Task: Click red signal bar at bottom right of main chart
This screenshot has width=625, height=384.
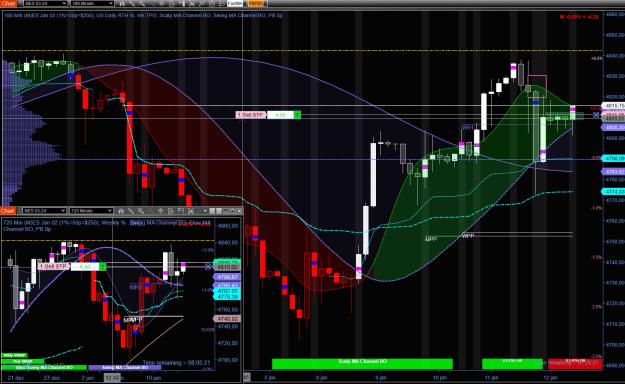Action: (x=575, y=363)
